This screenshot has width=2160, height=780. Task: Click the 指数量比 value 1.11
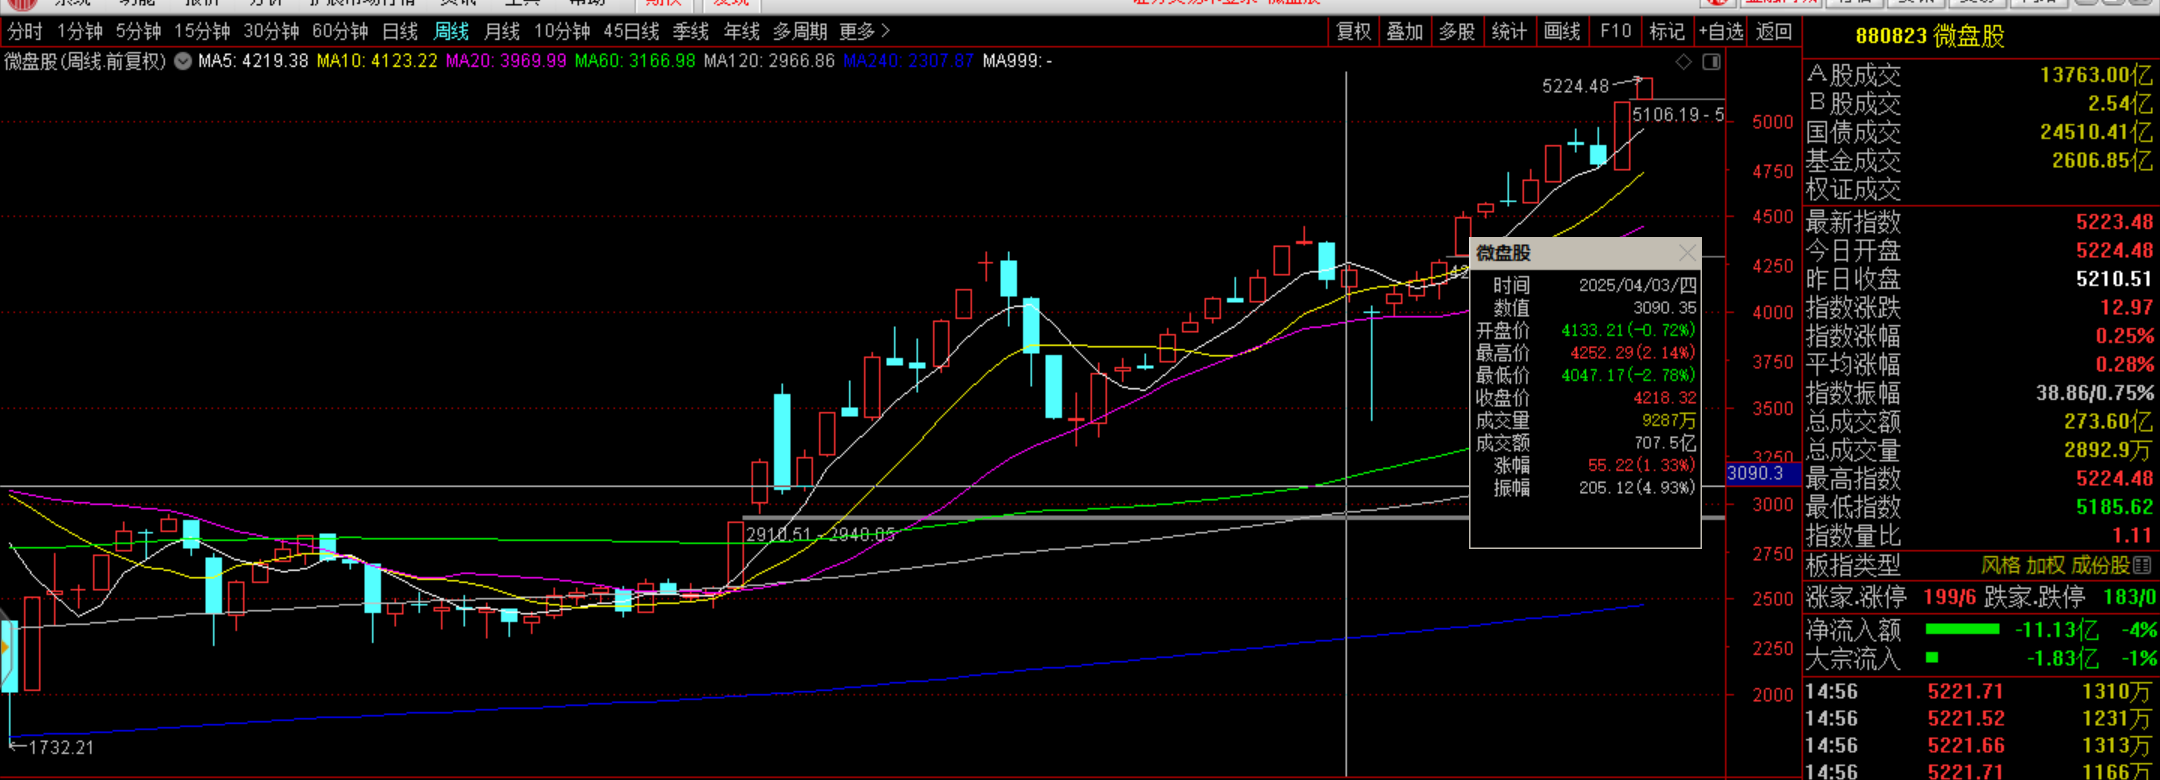[2132, 536]
